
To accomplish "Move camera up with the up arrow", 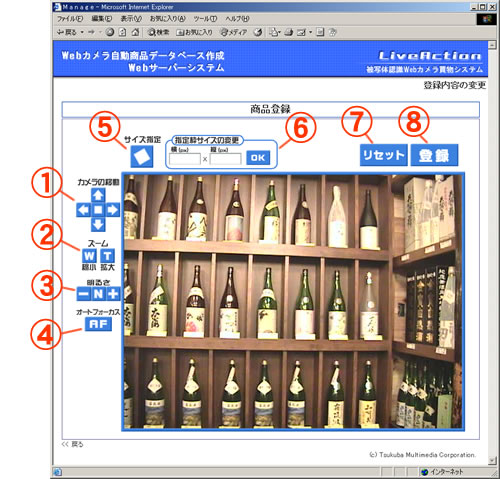I will point(98,195).
